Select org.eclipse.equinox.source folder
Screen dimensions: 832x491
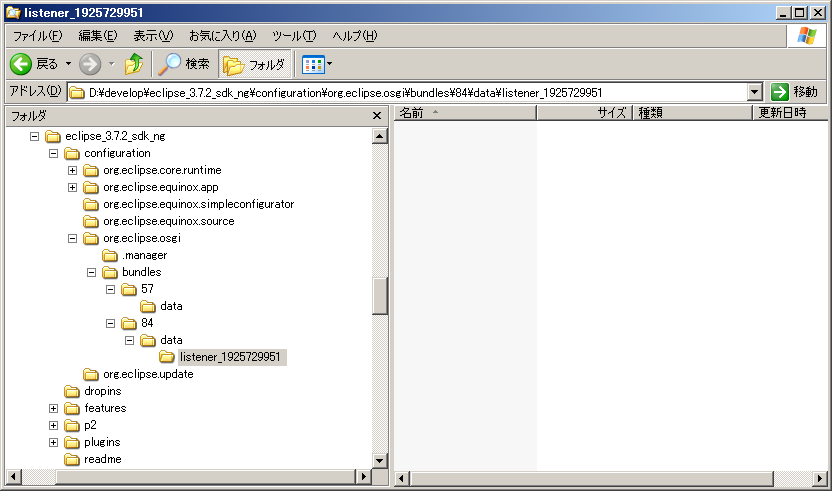coord(169,221)
